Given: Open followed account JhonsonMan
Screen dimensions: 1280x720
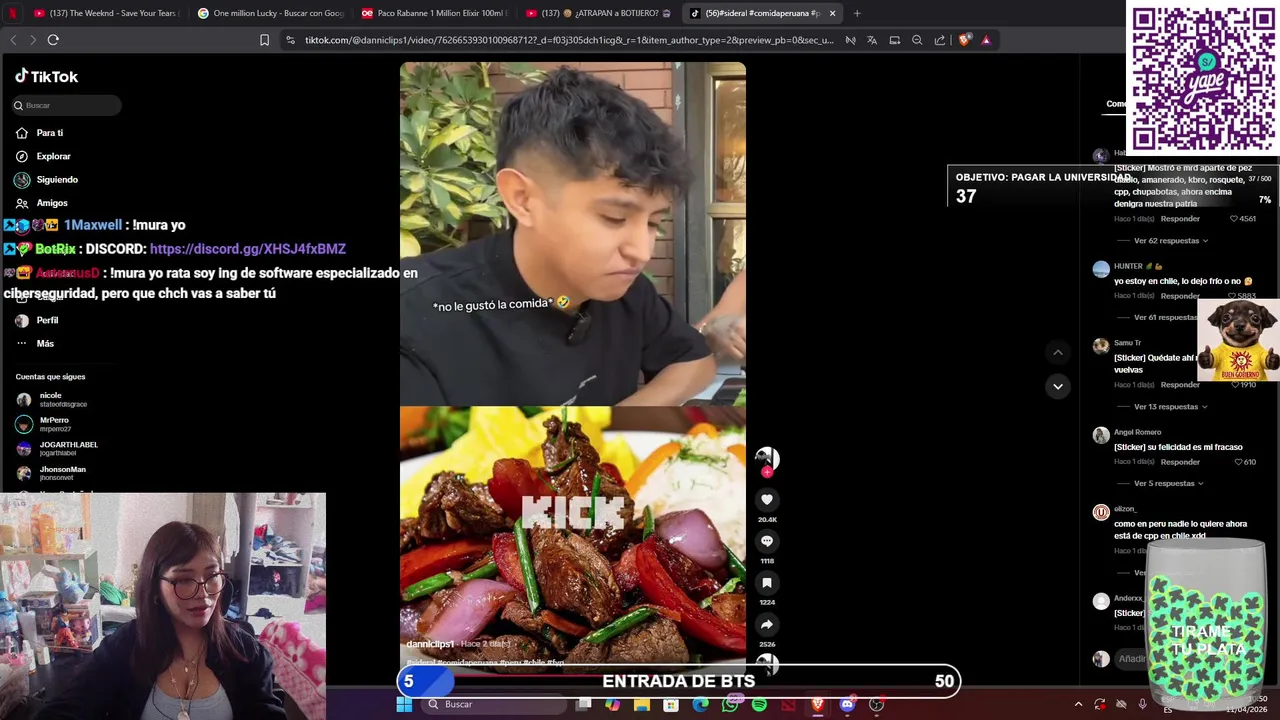Looking at the screenshot, I should click(x=51, y=473).
